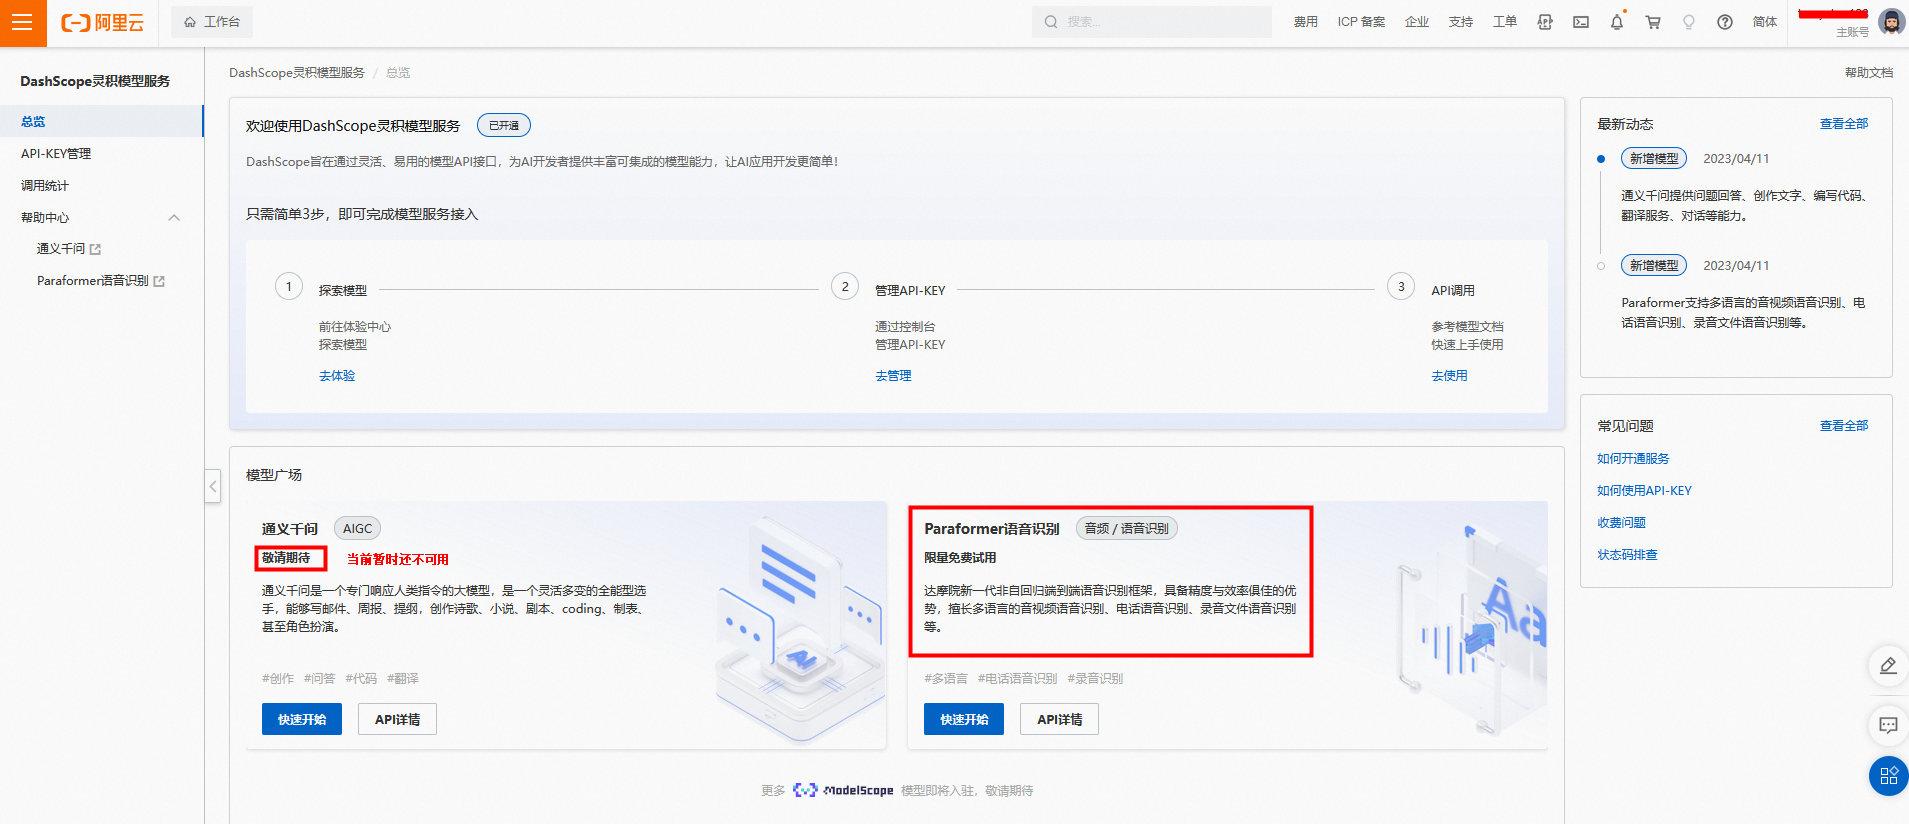Open the Cloud Shell terminal icon
Image resolution: width=1909 pixels, height=824 pixels.
pos(1581,22)
